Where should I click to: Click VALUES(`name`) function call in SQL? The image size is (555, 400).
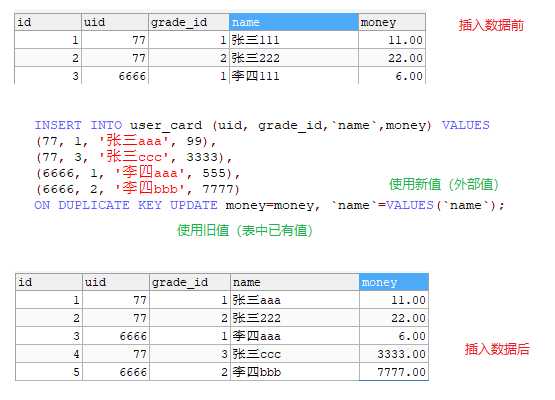coord(441,205)
